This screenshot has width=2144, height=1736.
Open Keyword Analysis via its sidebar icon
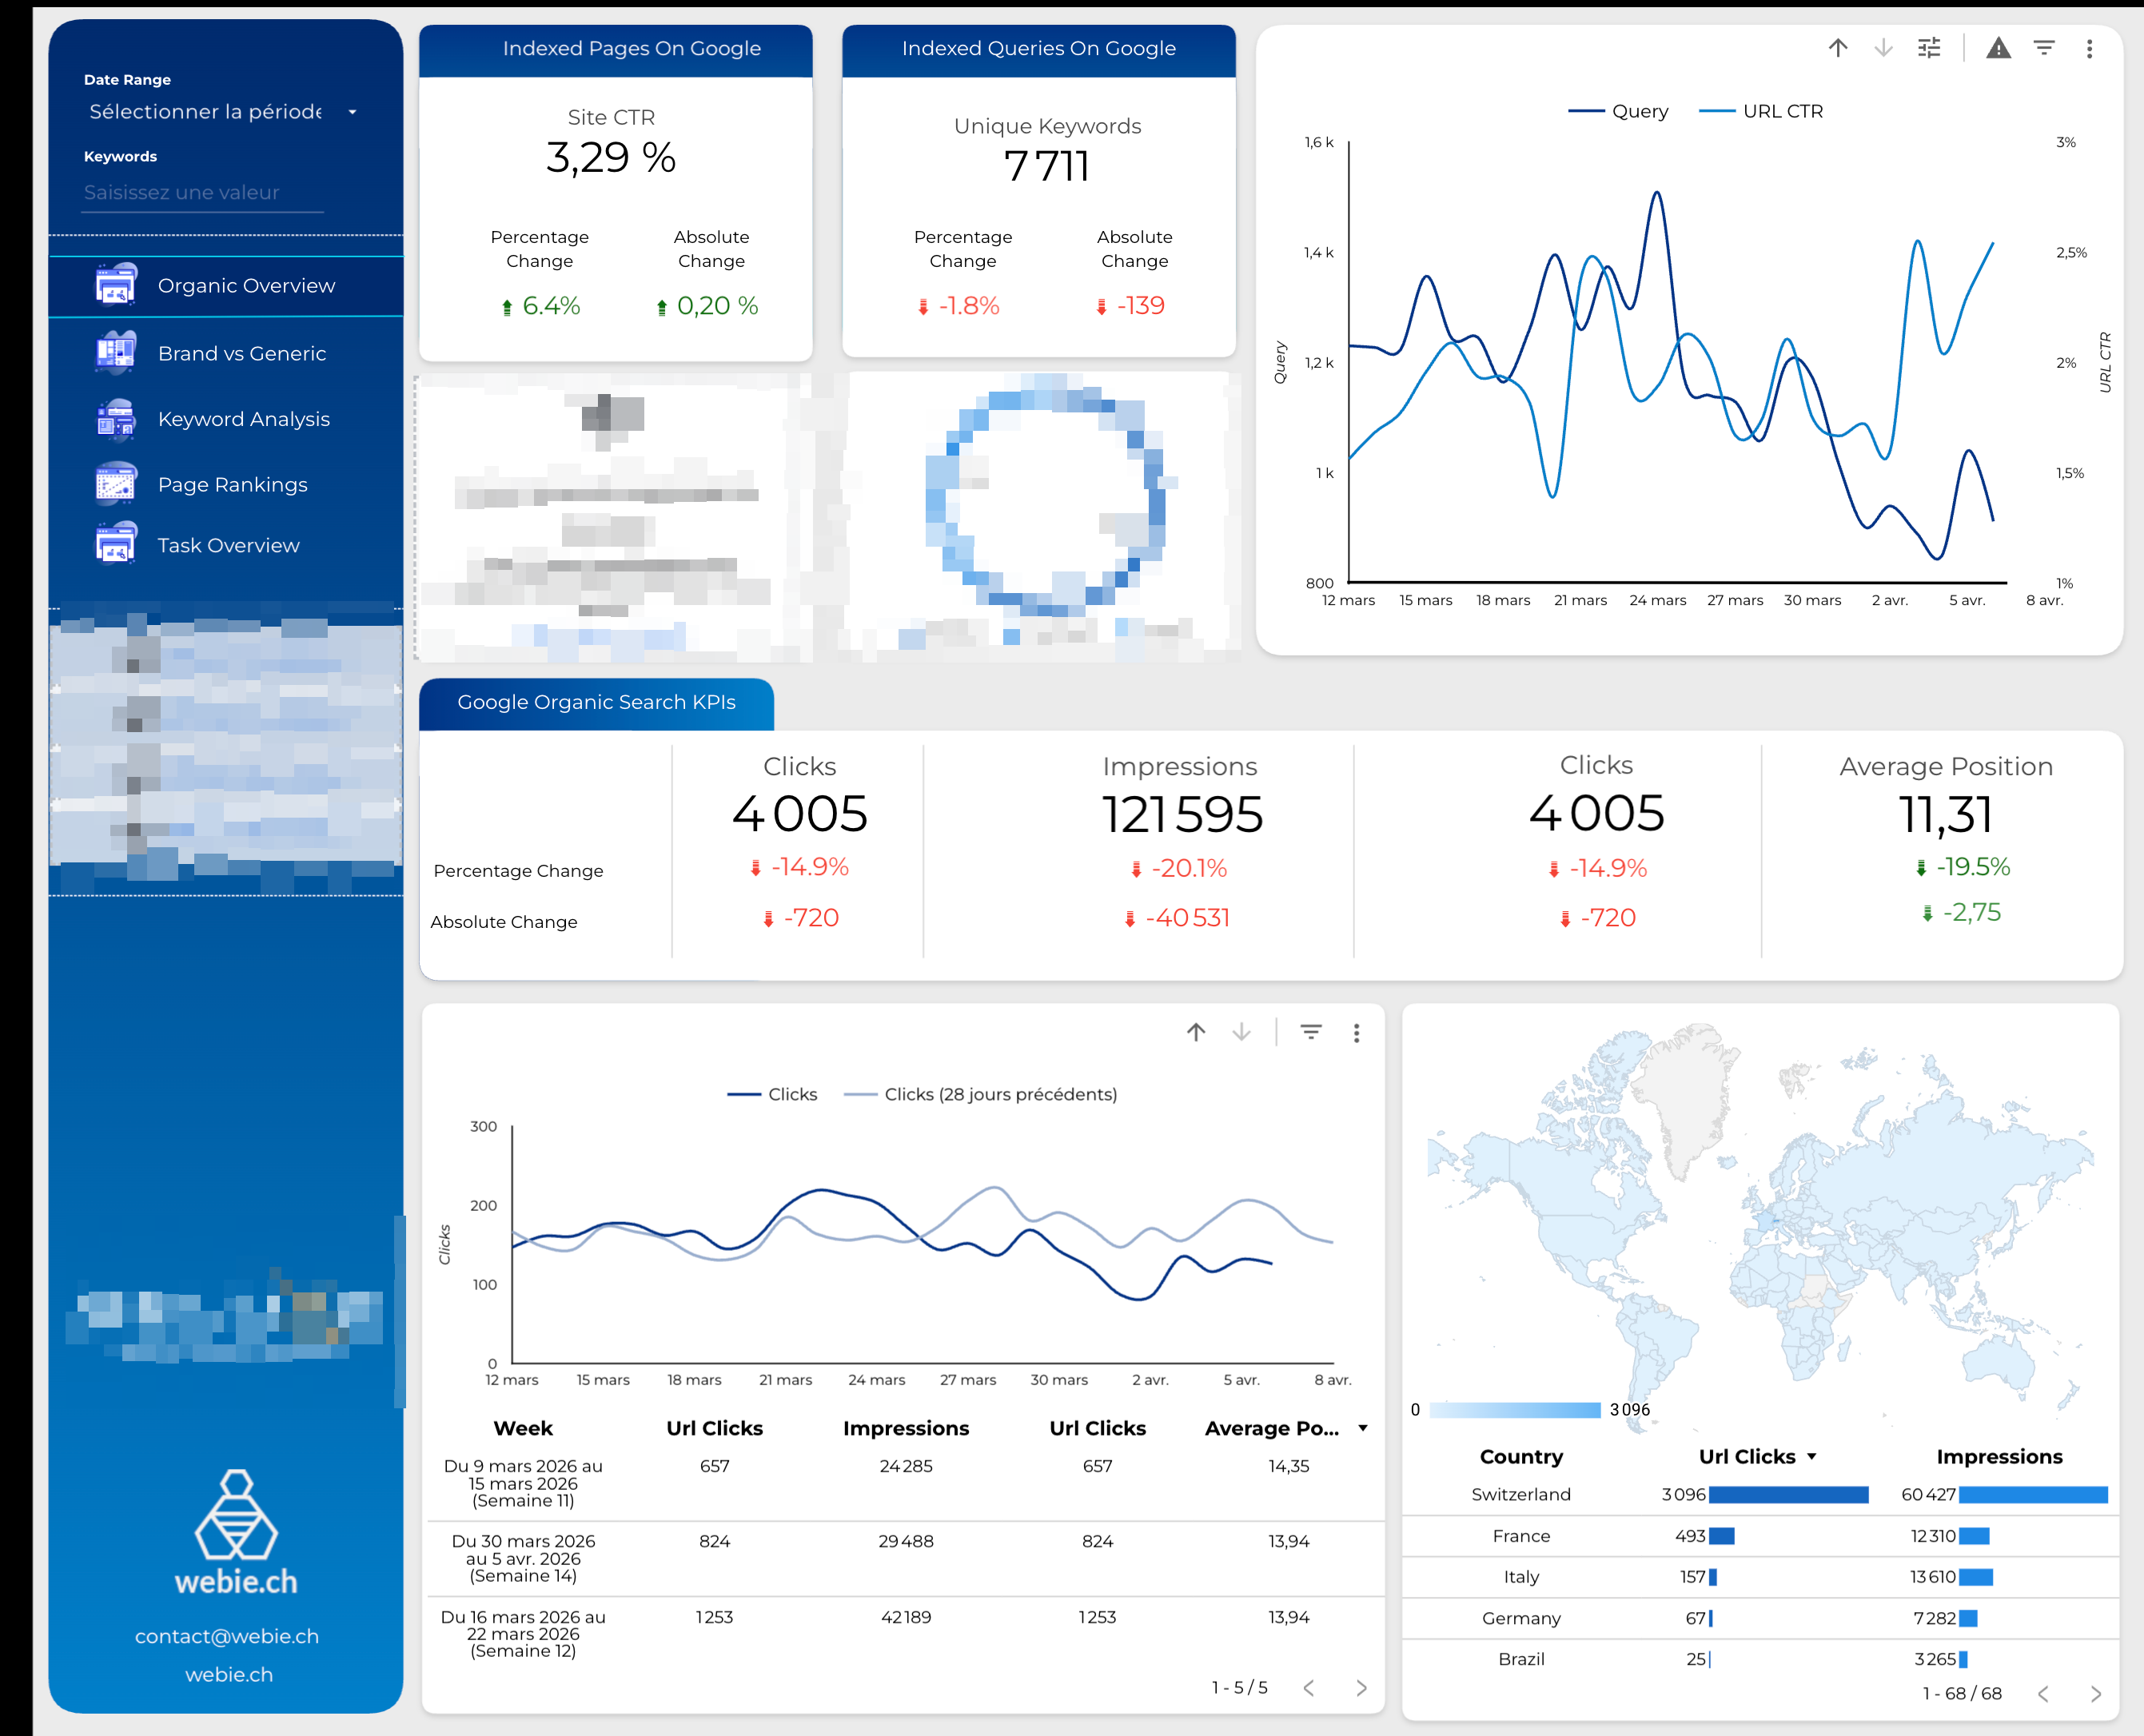pos(115,419)
